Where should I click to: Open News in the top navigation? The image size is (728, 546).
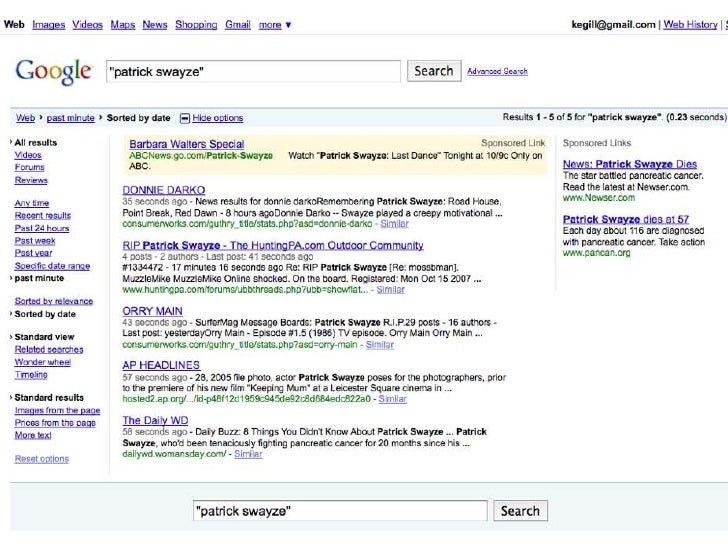click(155, 25)
